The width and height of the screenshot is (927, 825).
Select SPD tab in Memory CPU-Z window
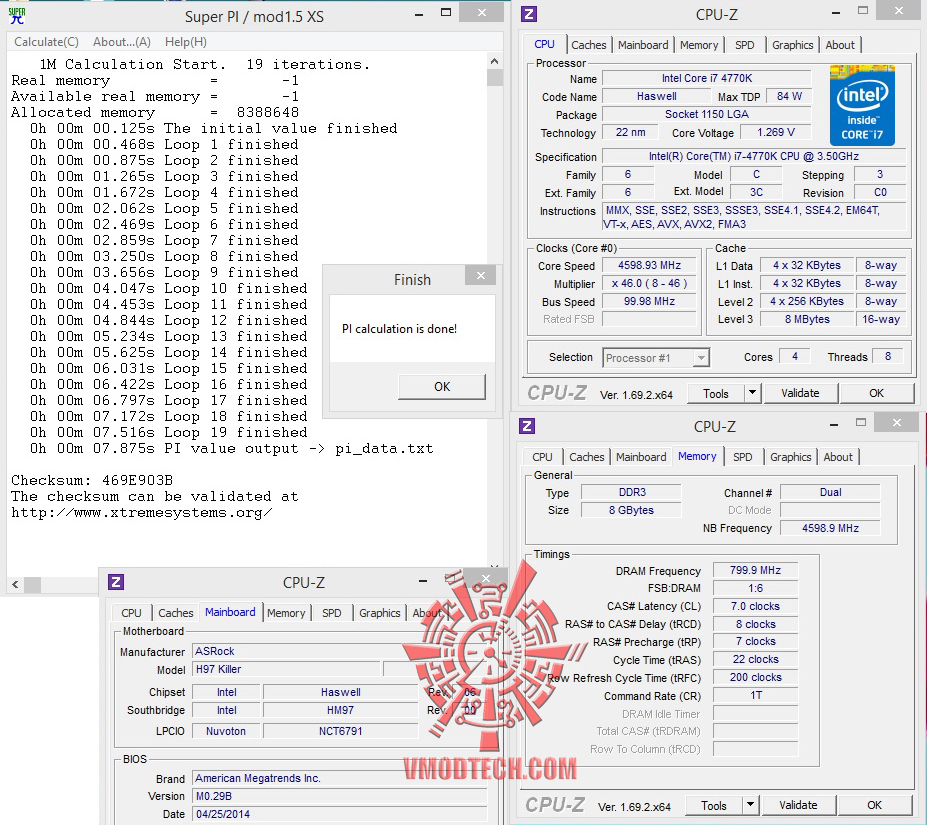[x=743, y=457]
